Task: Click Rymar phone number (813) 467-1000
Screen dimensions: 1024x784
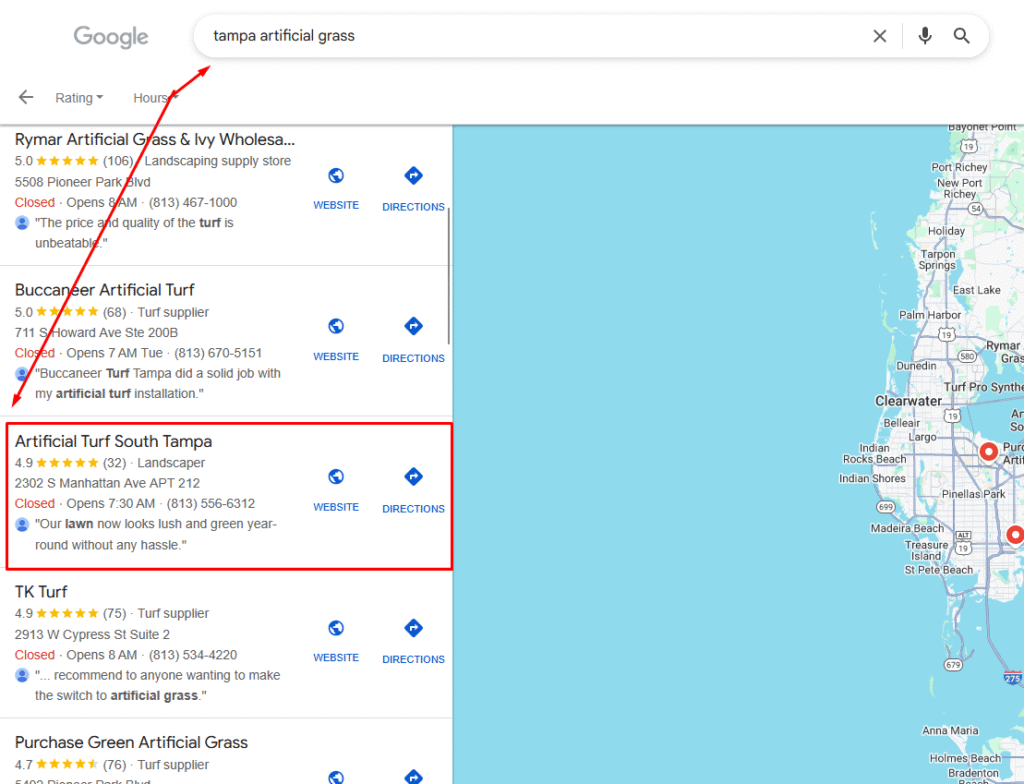Action: [193, 203]
